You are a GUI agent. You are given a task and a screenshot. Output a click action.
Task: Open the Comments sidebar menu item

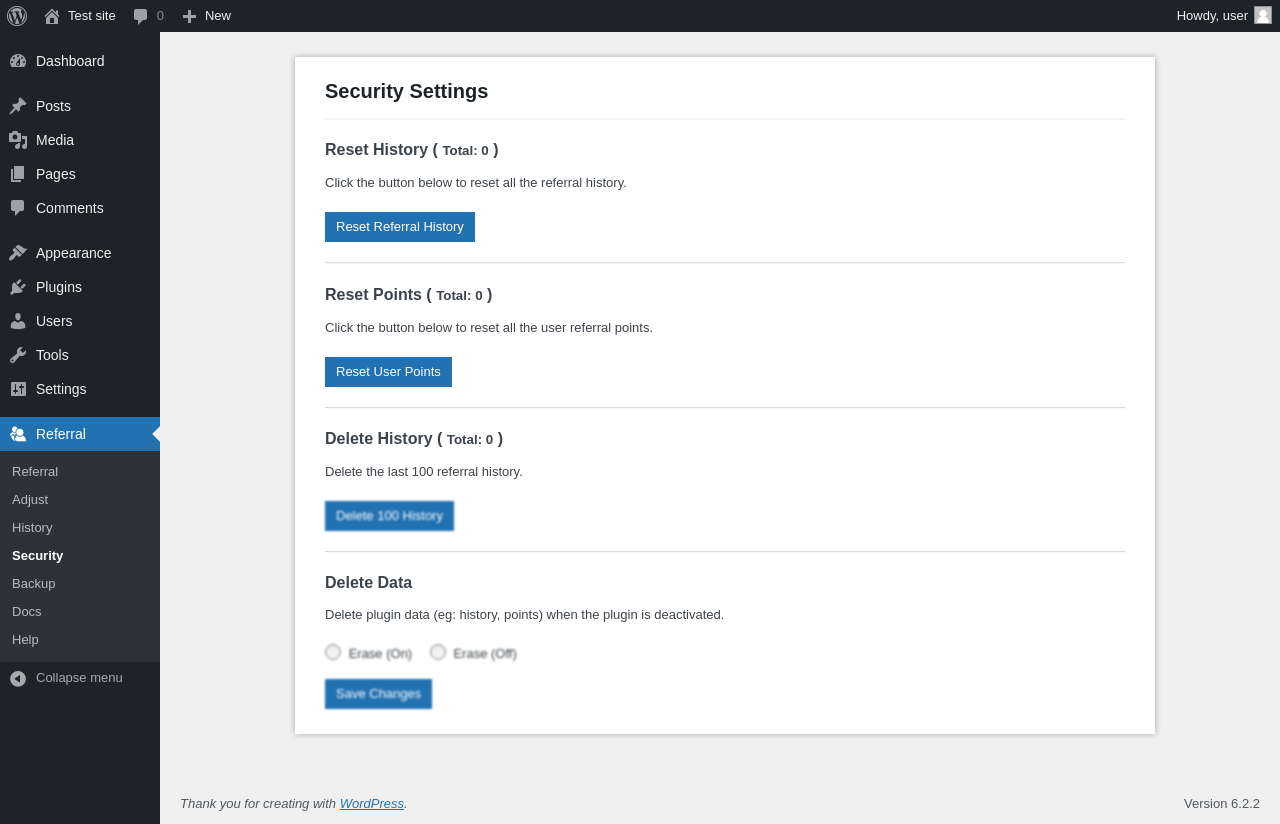tap(80, 208)
